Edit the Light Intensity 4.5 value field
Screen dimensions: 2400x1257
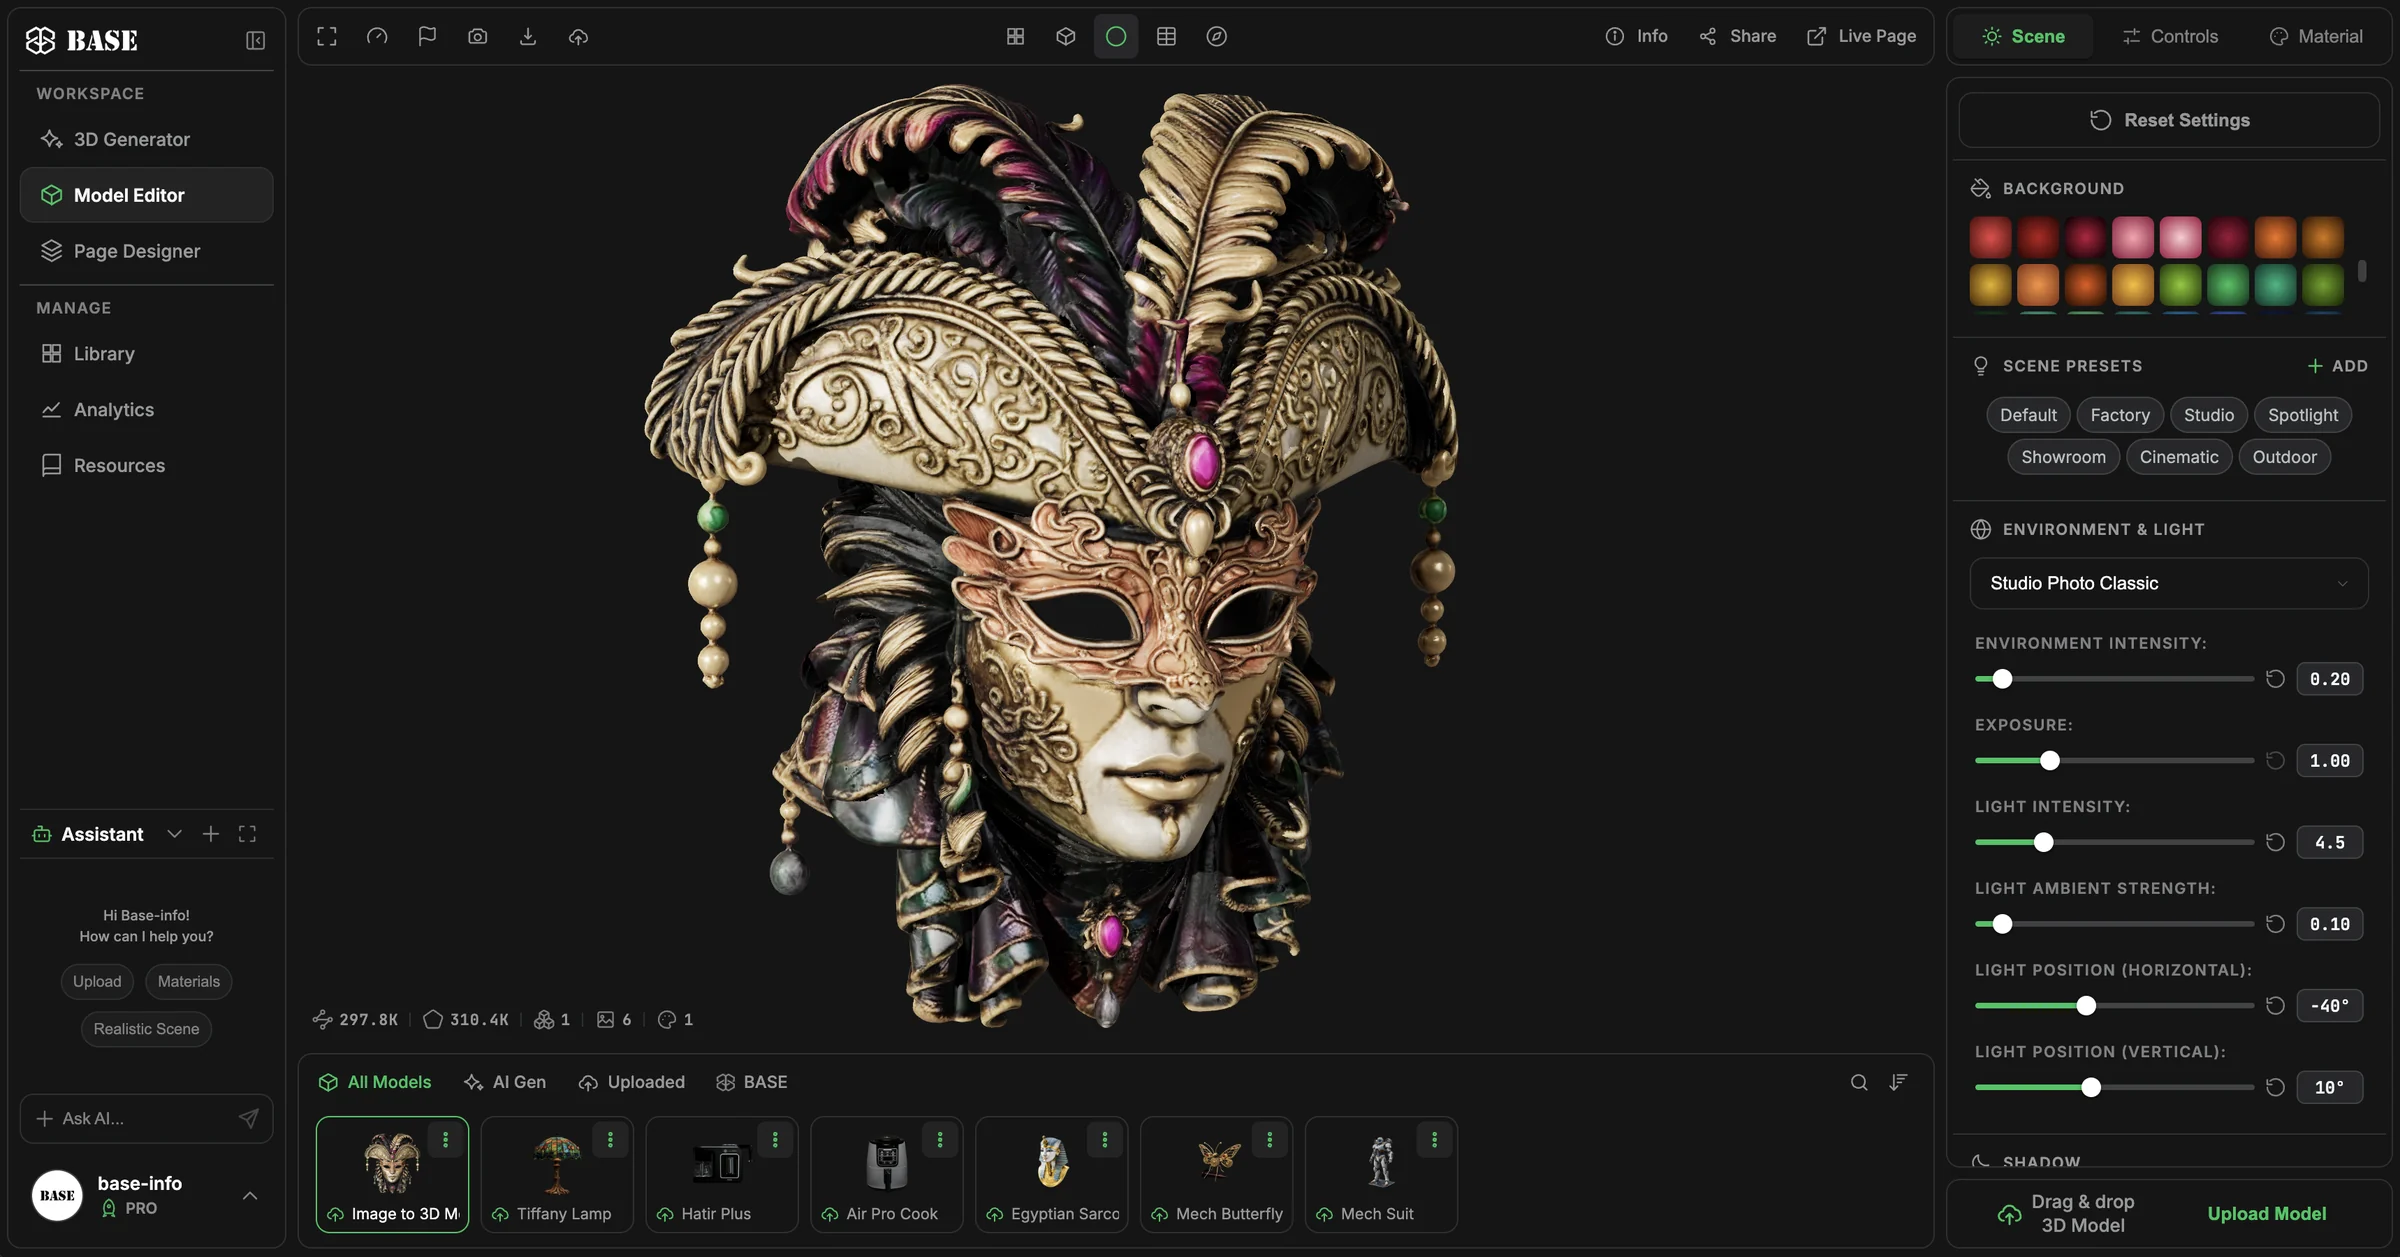click(x=2329, y=842)
